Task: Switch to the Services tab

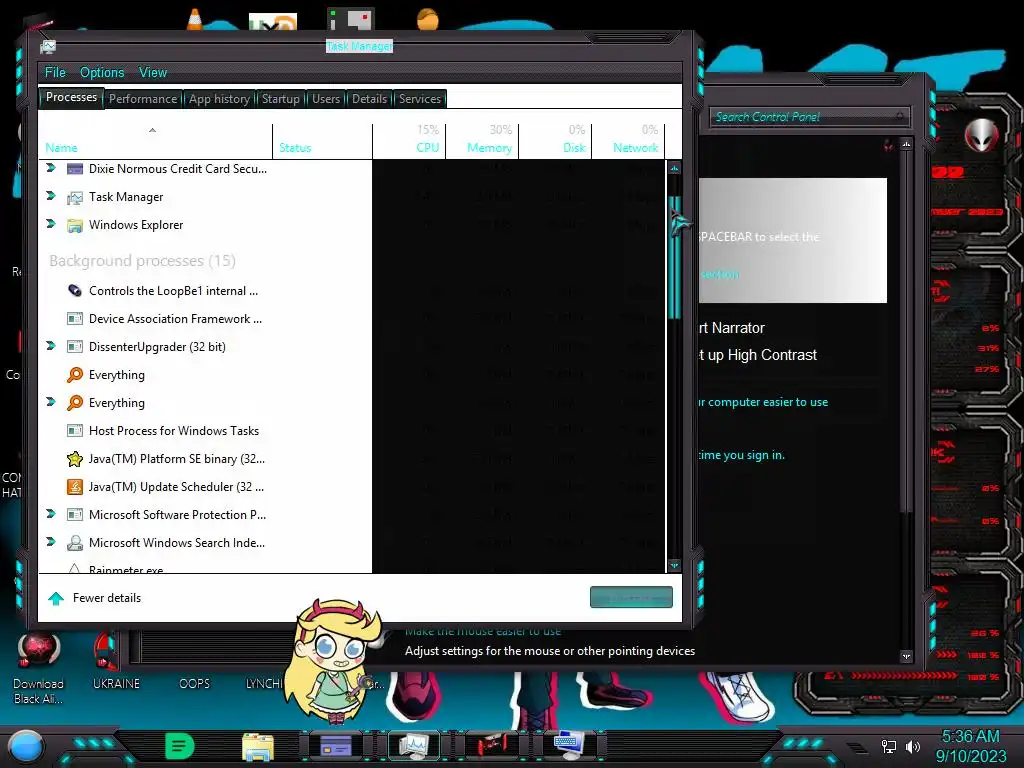Action: (420, 99)
